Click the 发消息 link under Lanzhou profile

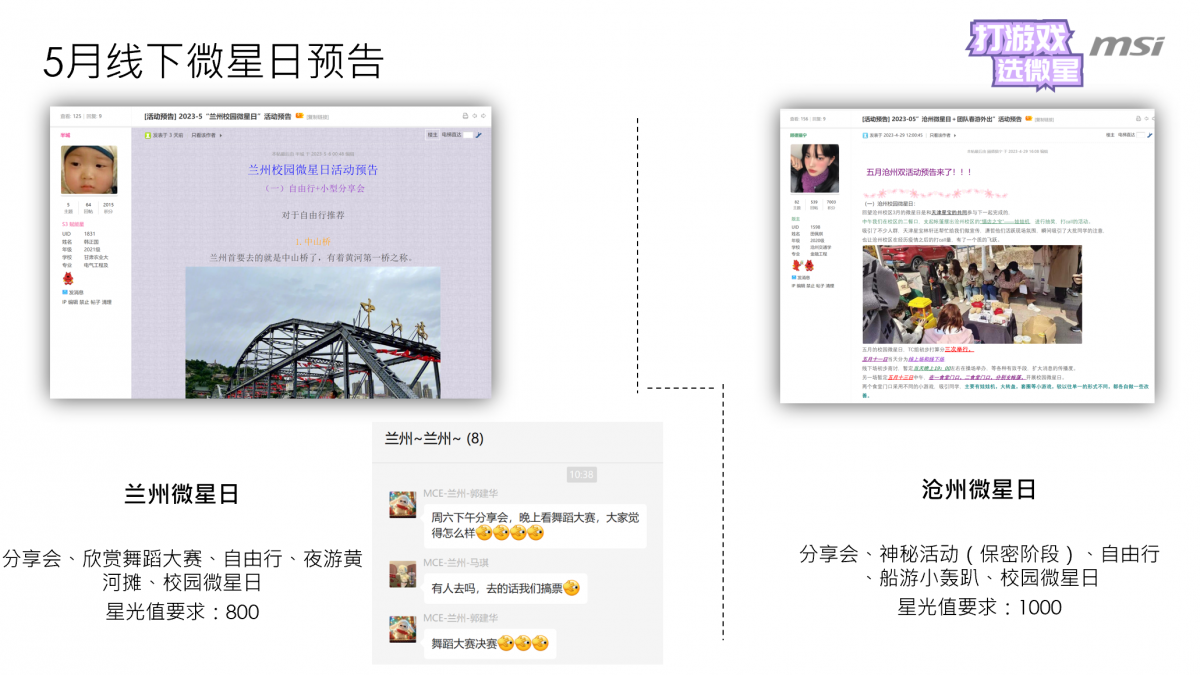(x=75, y=292)
